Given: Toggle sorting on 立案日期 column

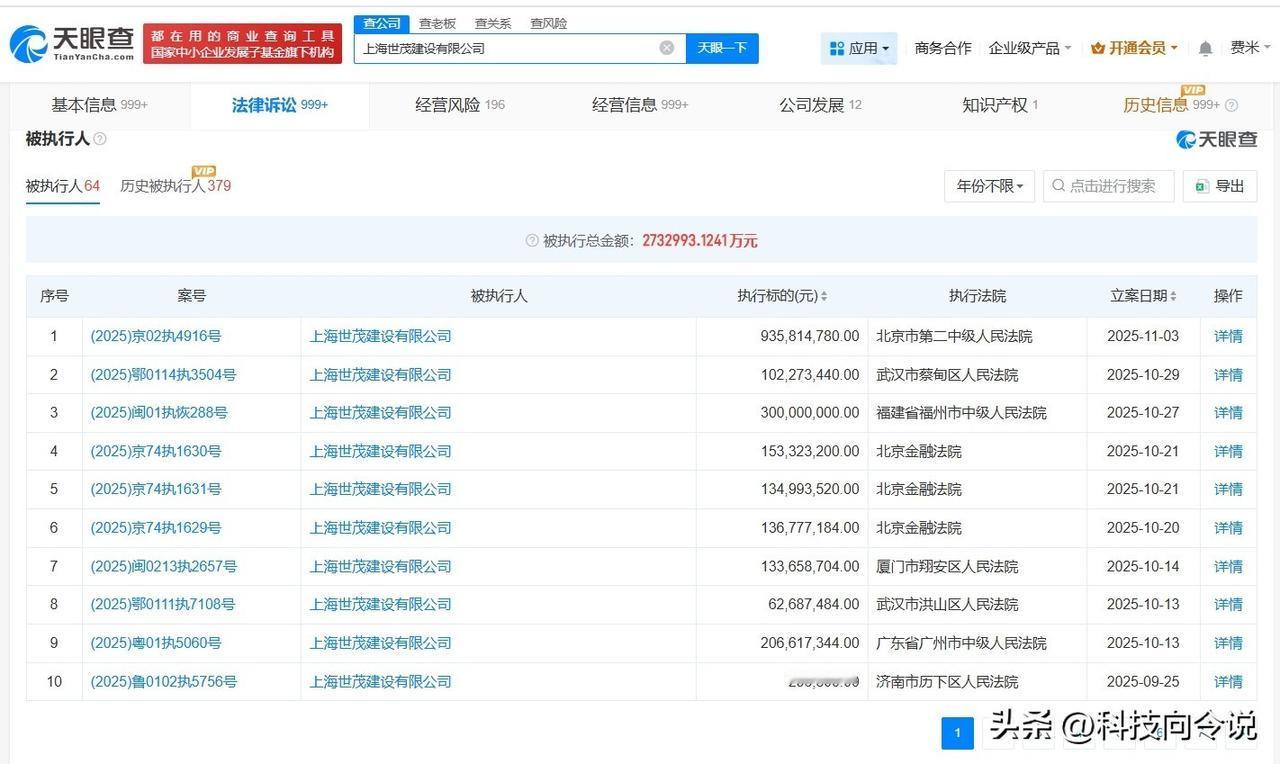Looking at the screenshot, I should pos(1174,295).
